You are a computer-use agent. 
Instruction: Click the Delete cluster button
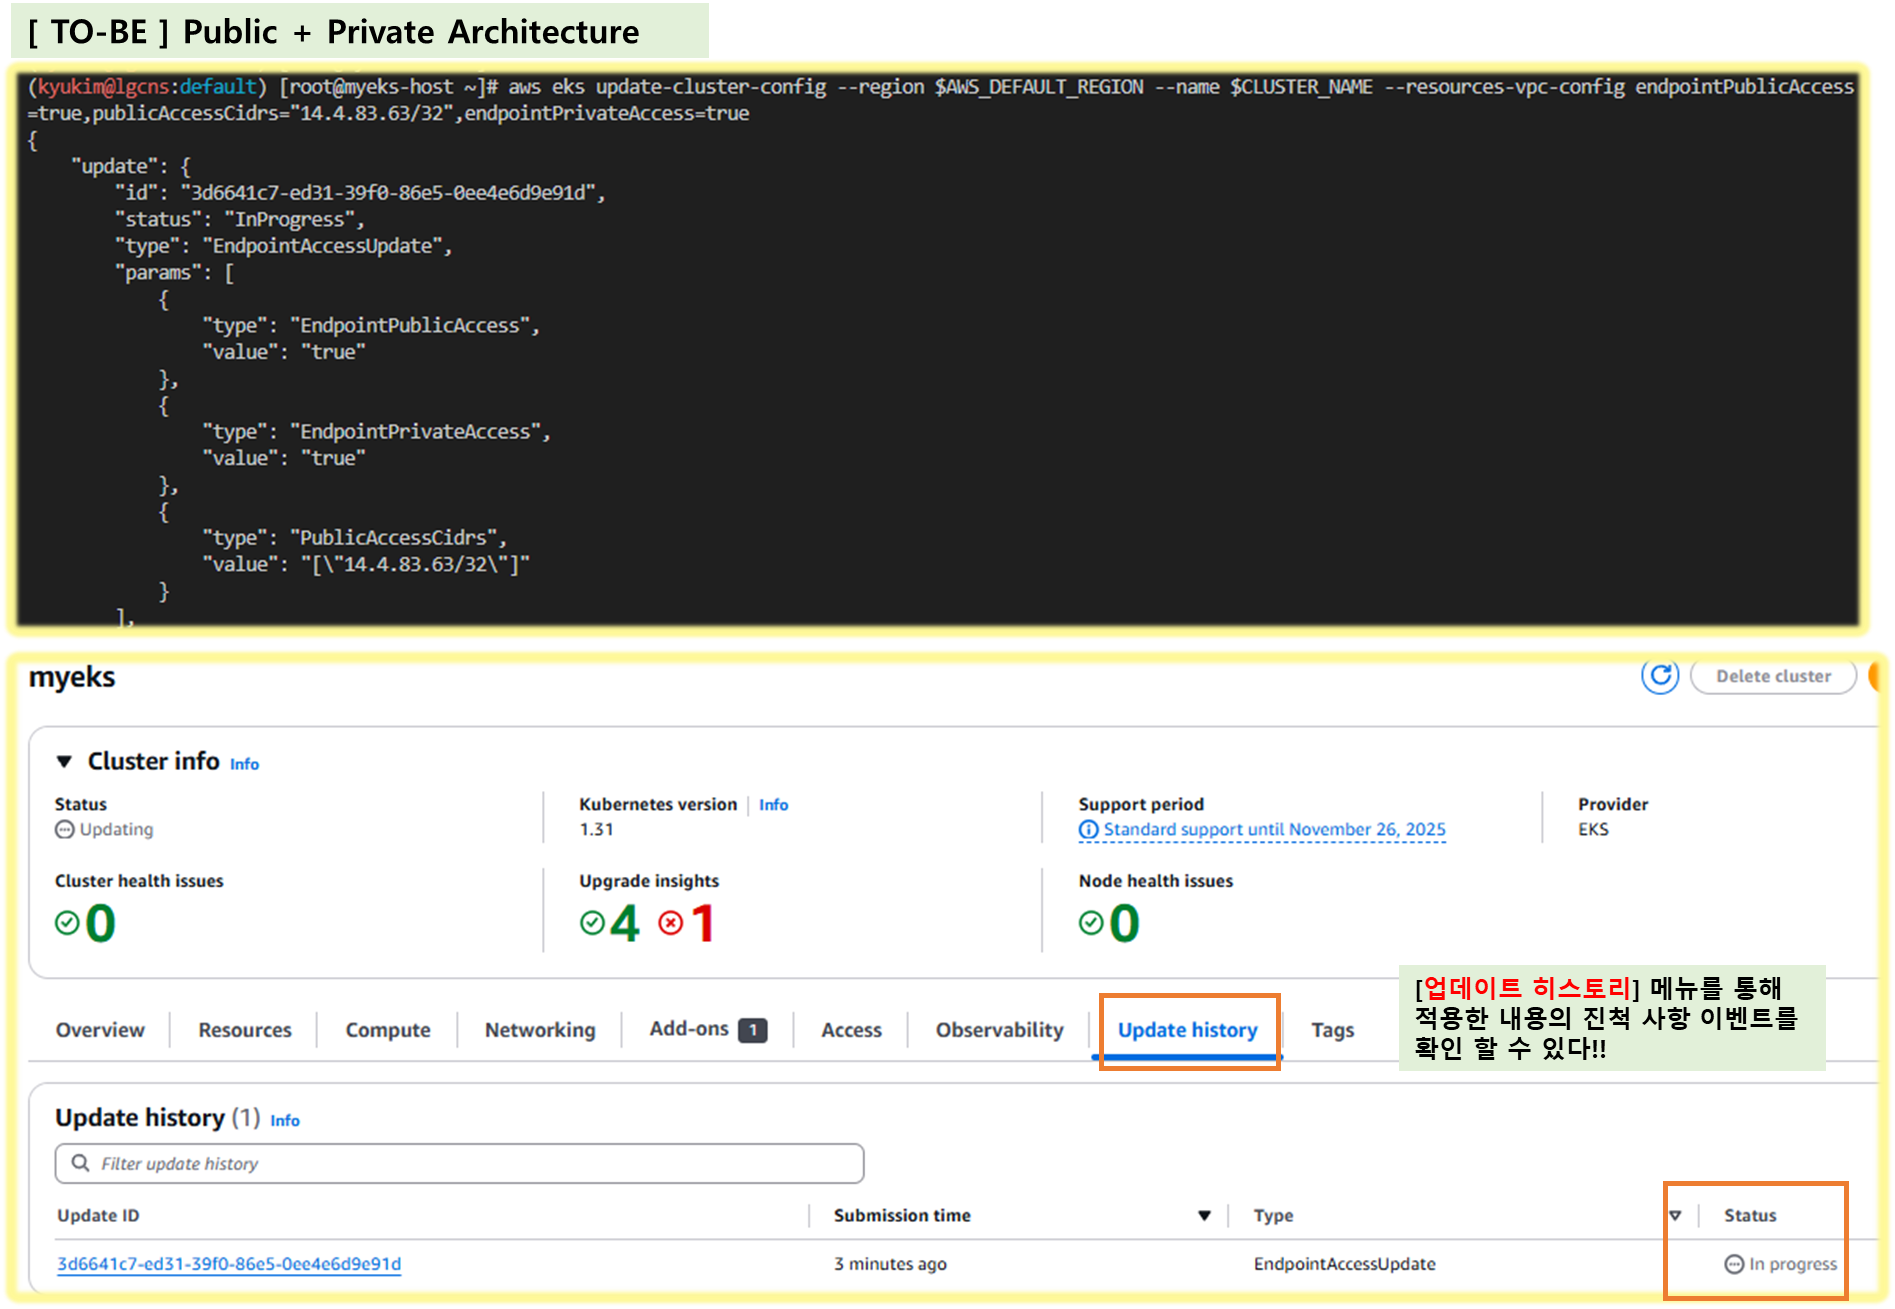[1773, 676]
